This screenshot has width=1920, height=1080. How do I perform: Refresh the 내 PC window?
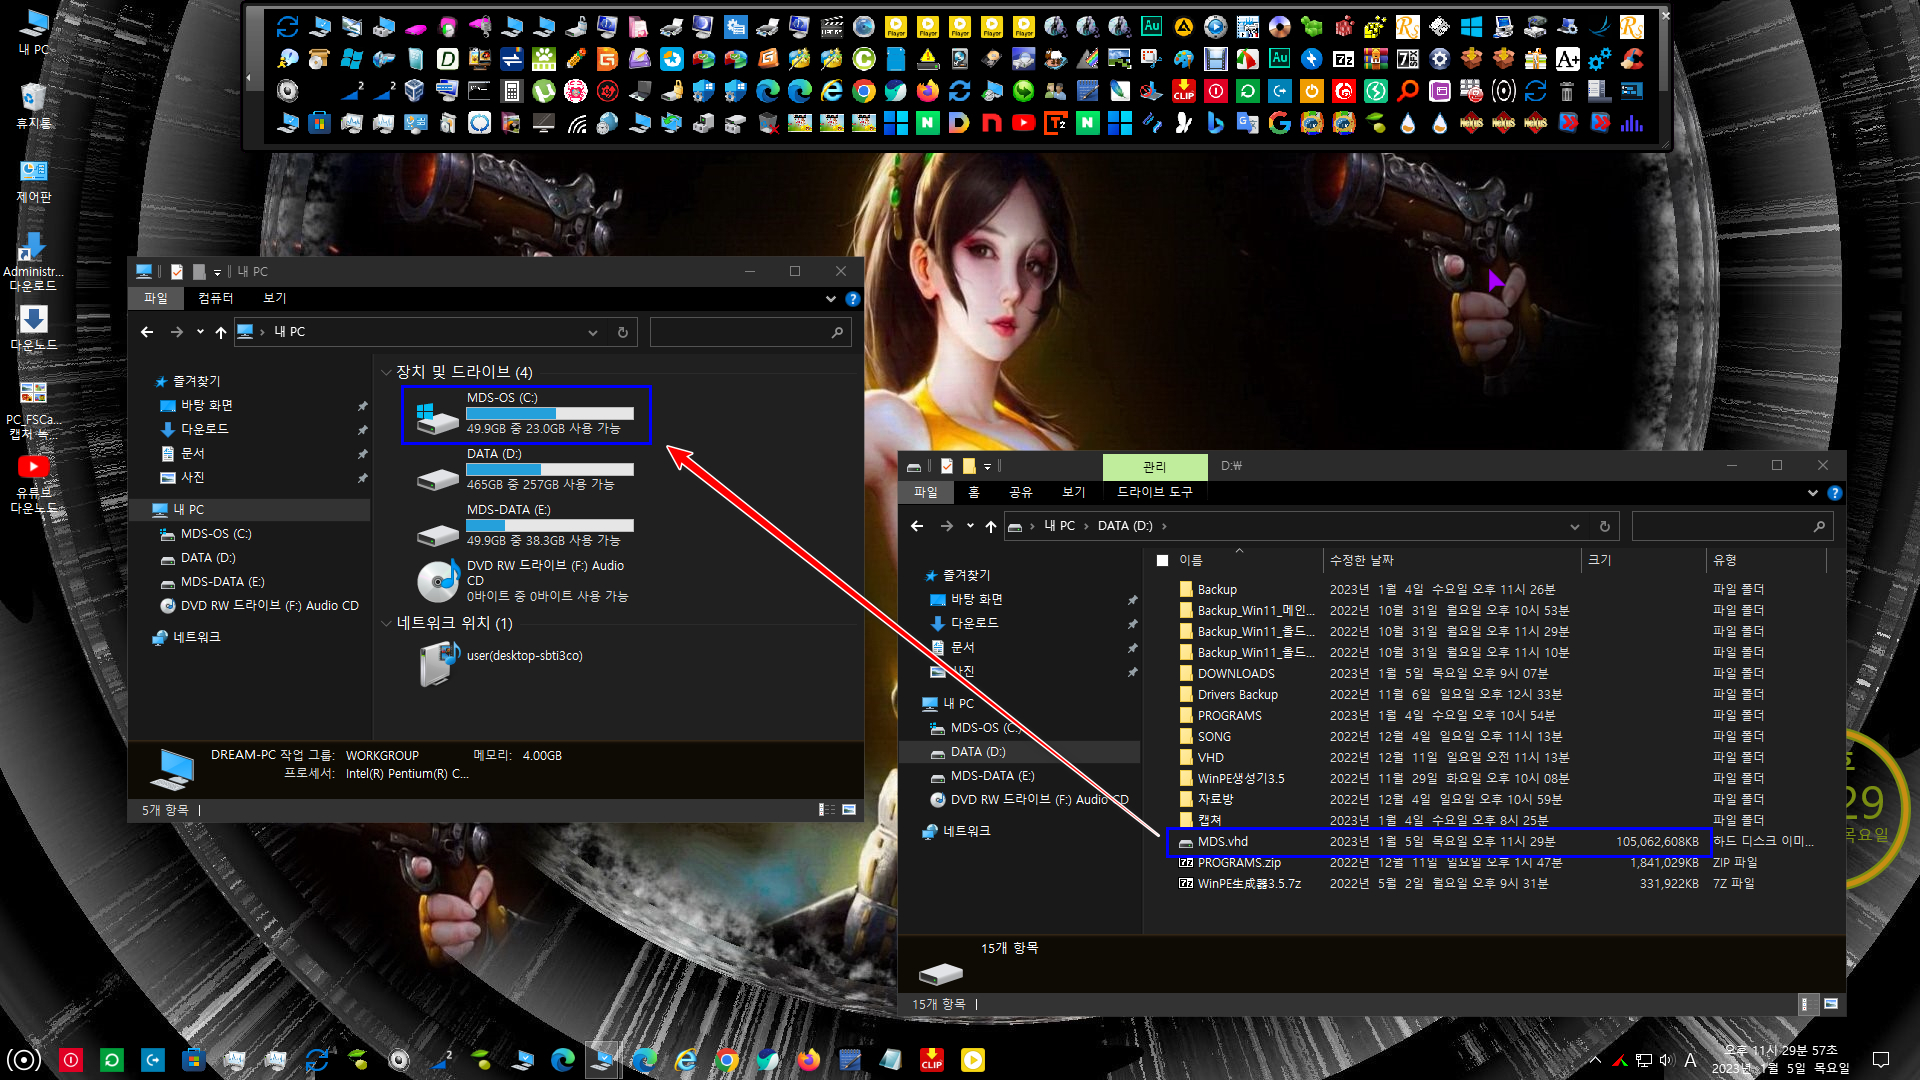coord(622,333)
